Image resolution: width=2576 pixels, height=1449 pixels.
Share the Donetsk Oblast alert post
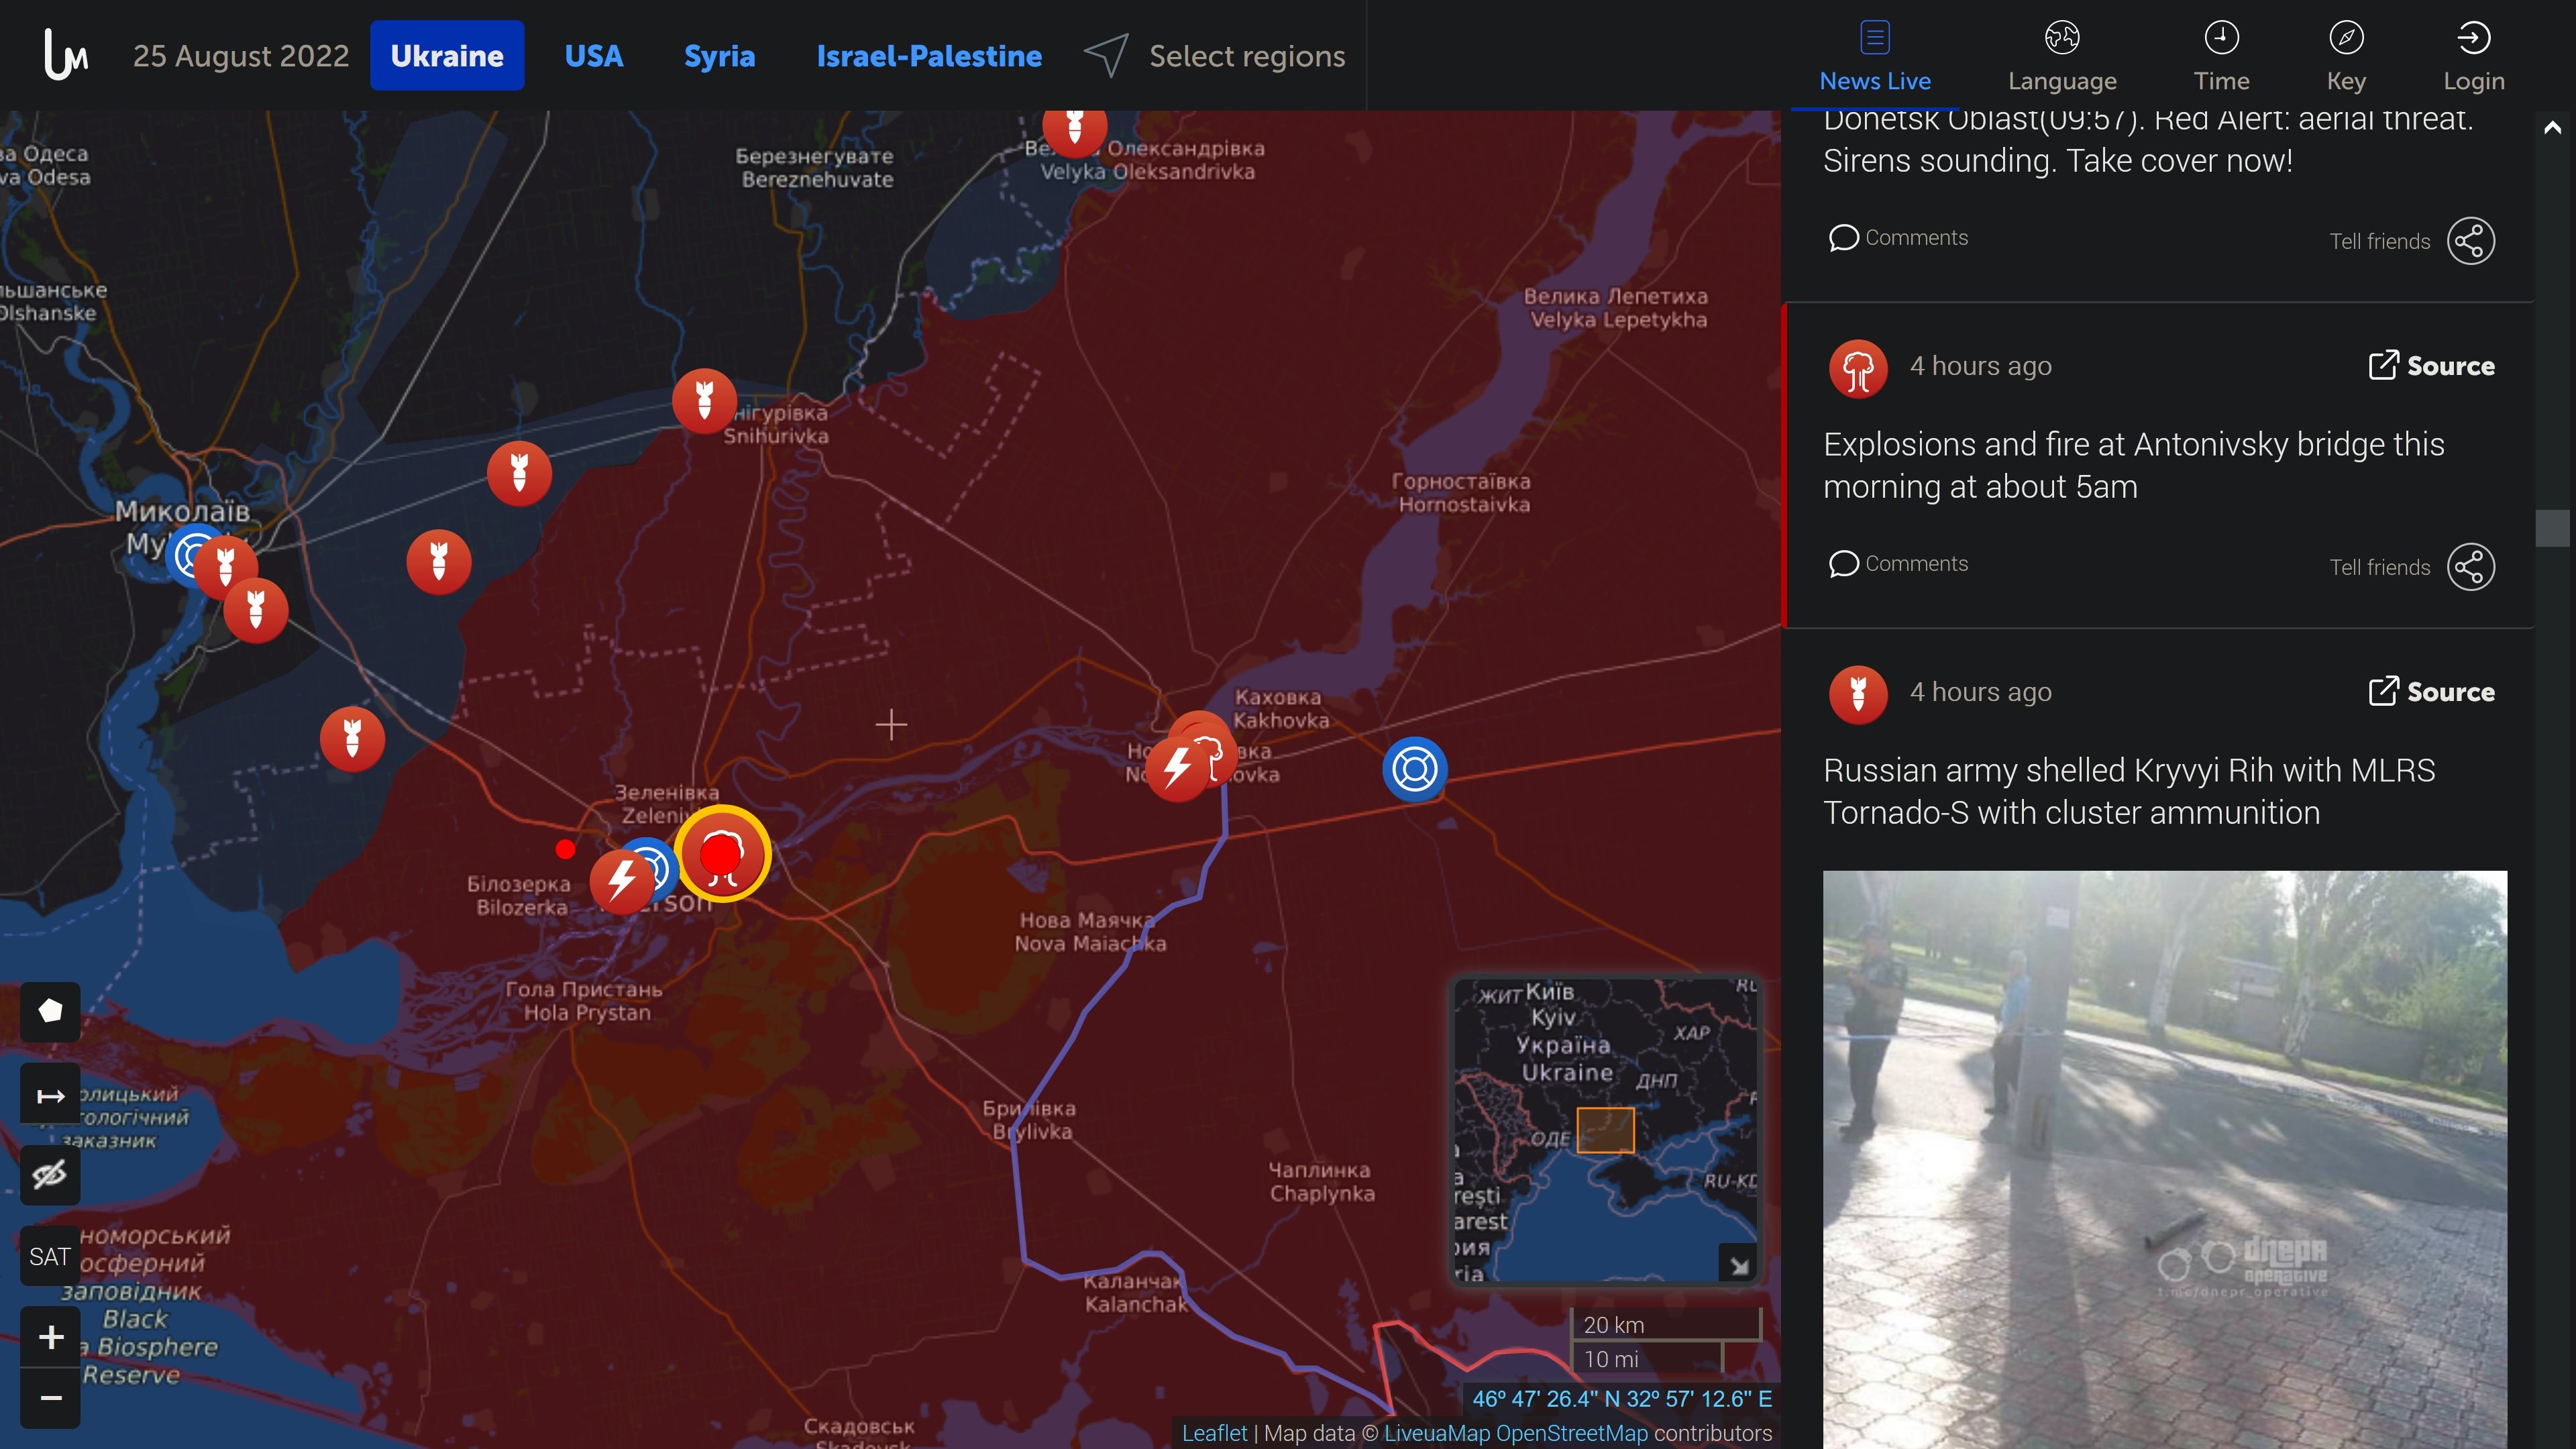point(2470,241)
